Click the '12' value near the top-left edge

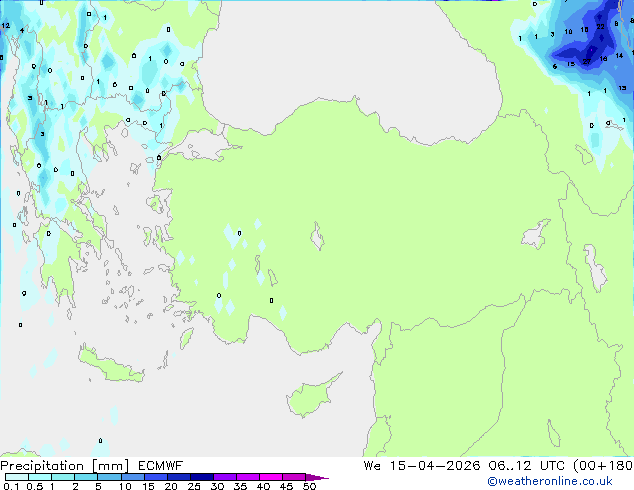coord(5,26)
